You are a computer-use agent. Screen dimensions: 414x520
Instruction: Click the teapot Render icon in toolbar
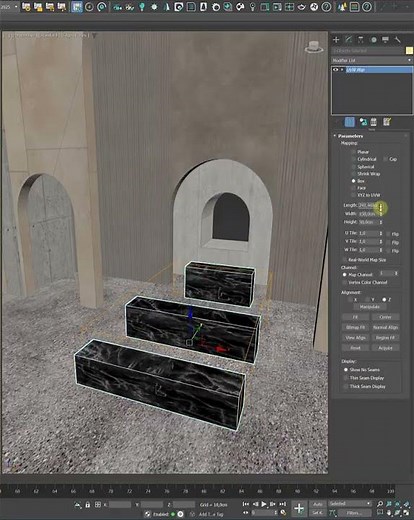tap(302, 7)
